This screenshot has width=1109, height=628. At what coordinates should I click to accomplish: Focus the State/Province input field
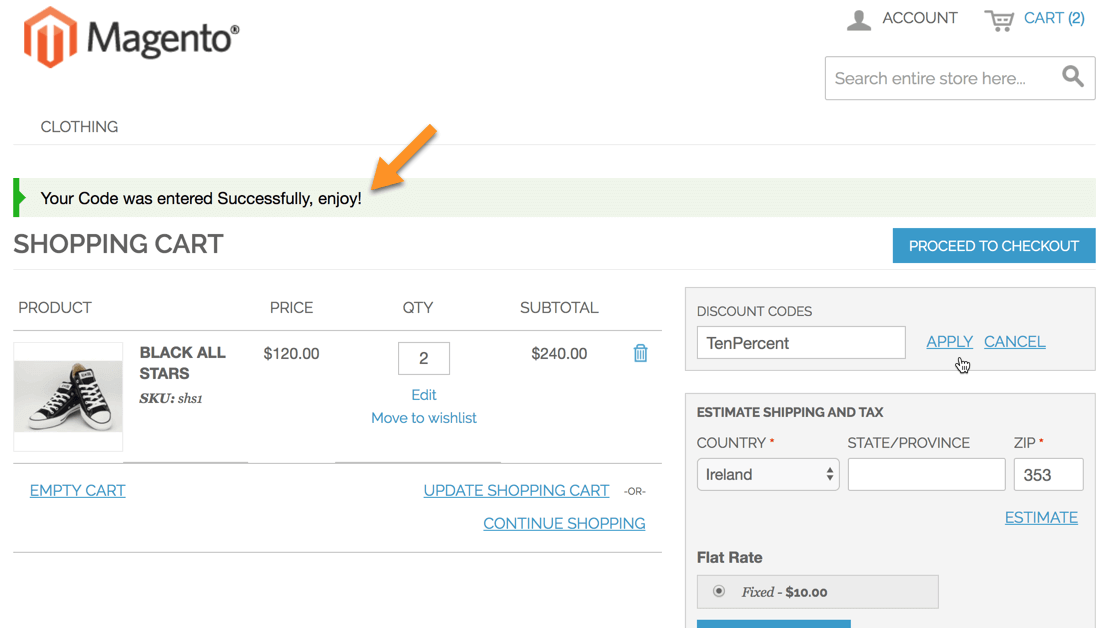[x=926, y=475]
